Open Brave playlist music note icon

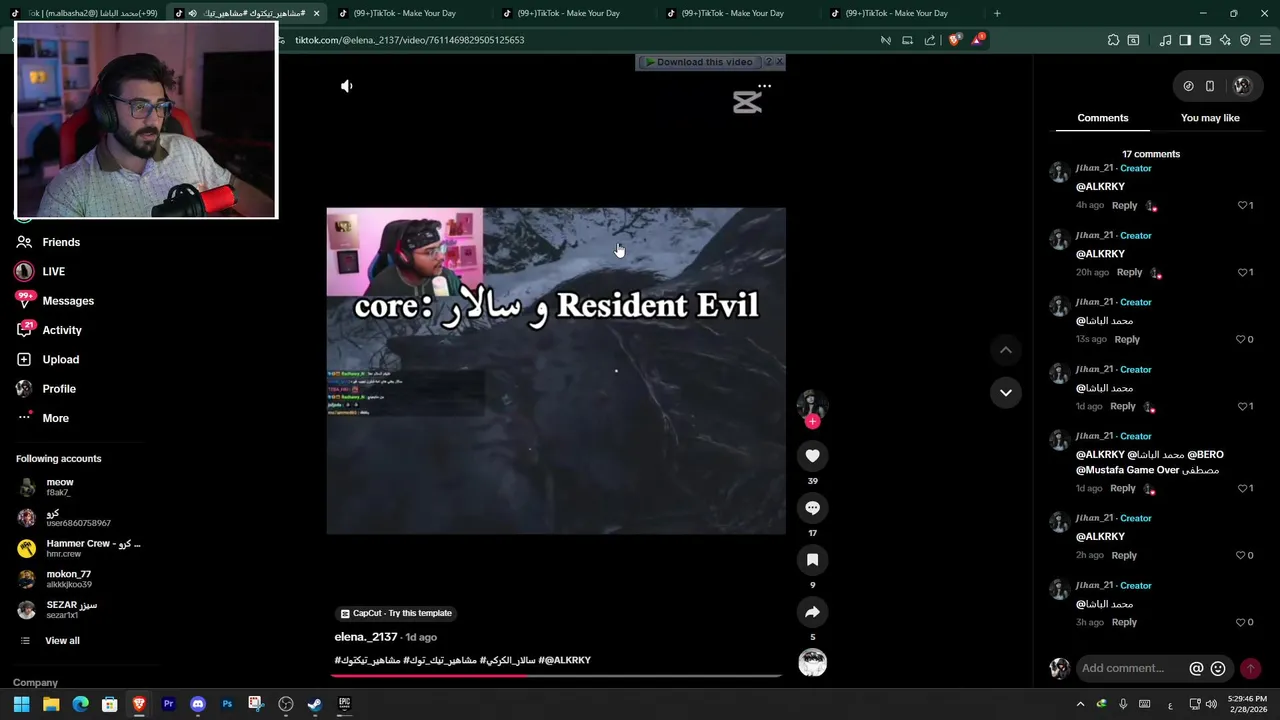pos(1165,40)
